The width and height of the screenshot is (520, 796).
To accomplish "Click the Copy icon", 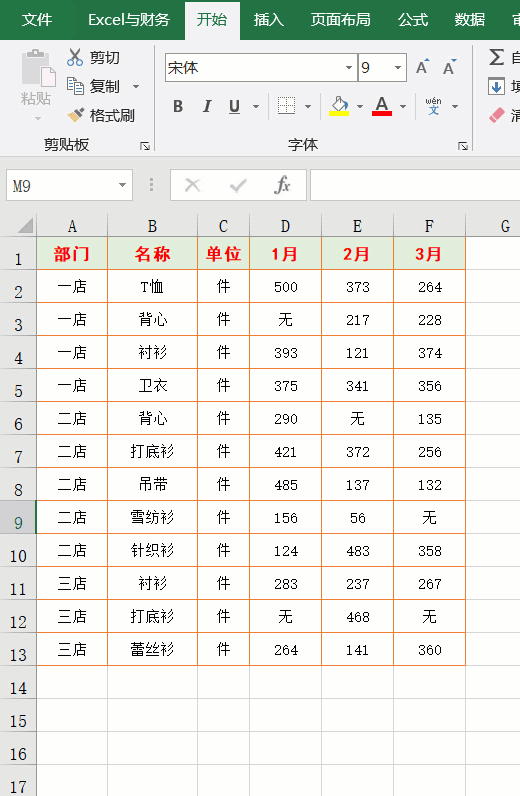I will point(75,86).
